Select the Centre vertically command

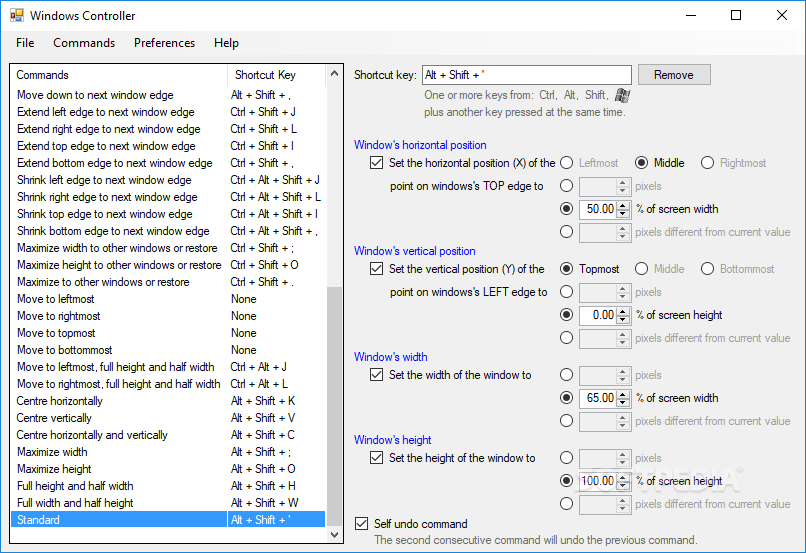(x=168, y=417)
